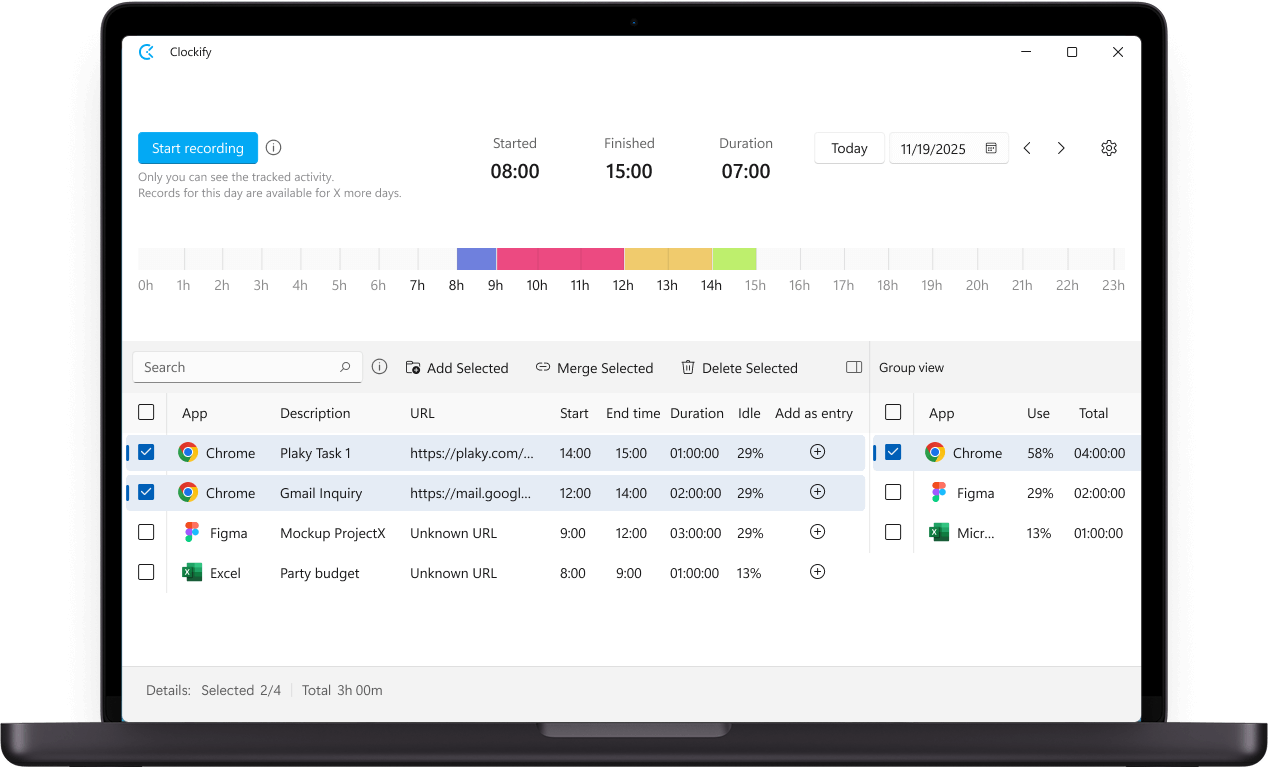Image resolution: width=1268 pixels, height=767 pixels.
Task: Click Start recording button
Action: pos(198,148)
